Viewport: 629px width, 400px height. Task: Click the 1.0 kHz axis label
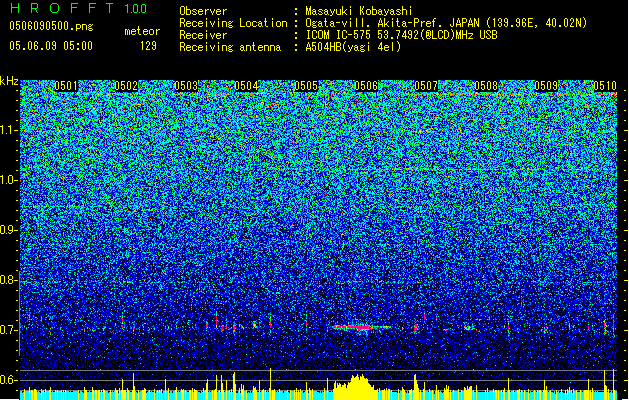9,180
